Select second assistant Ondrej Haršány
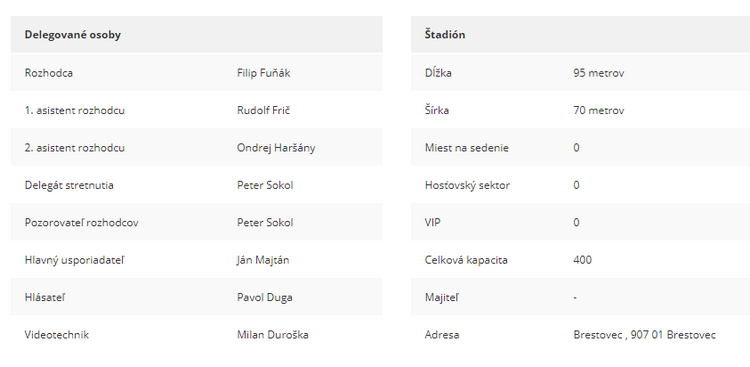The height and width of the screenshot is (367, 750). tap(276, 148)
